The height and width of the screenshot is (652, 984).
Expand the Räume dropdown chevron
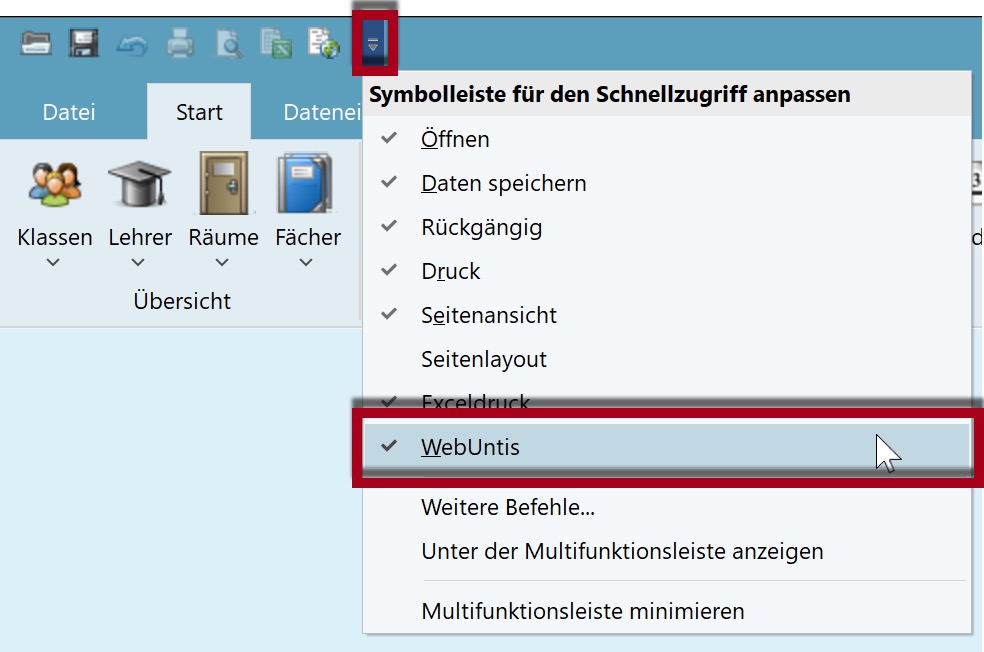(222, 262)
